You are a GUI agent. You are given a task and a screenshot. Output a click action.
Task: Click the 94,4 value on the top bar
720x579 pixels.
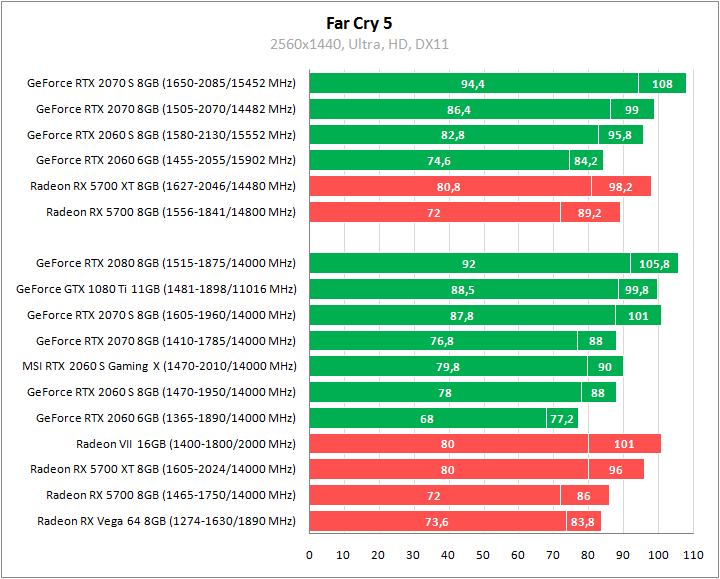(472, 83)
